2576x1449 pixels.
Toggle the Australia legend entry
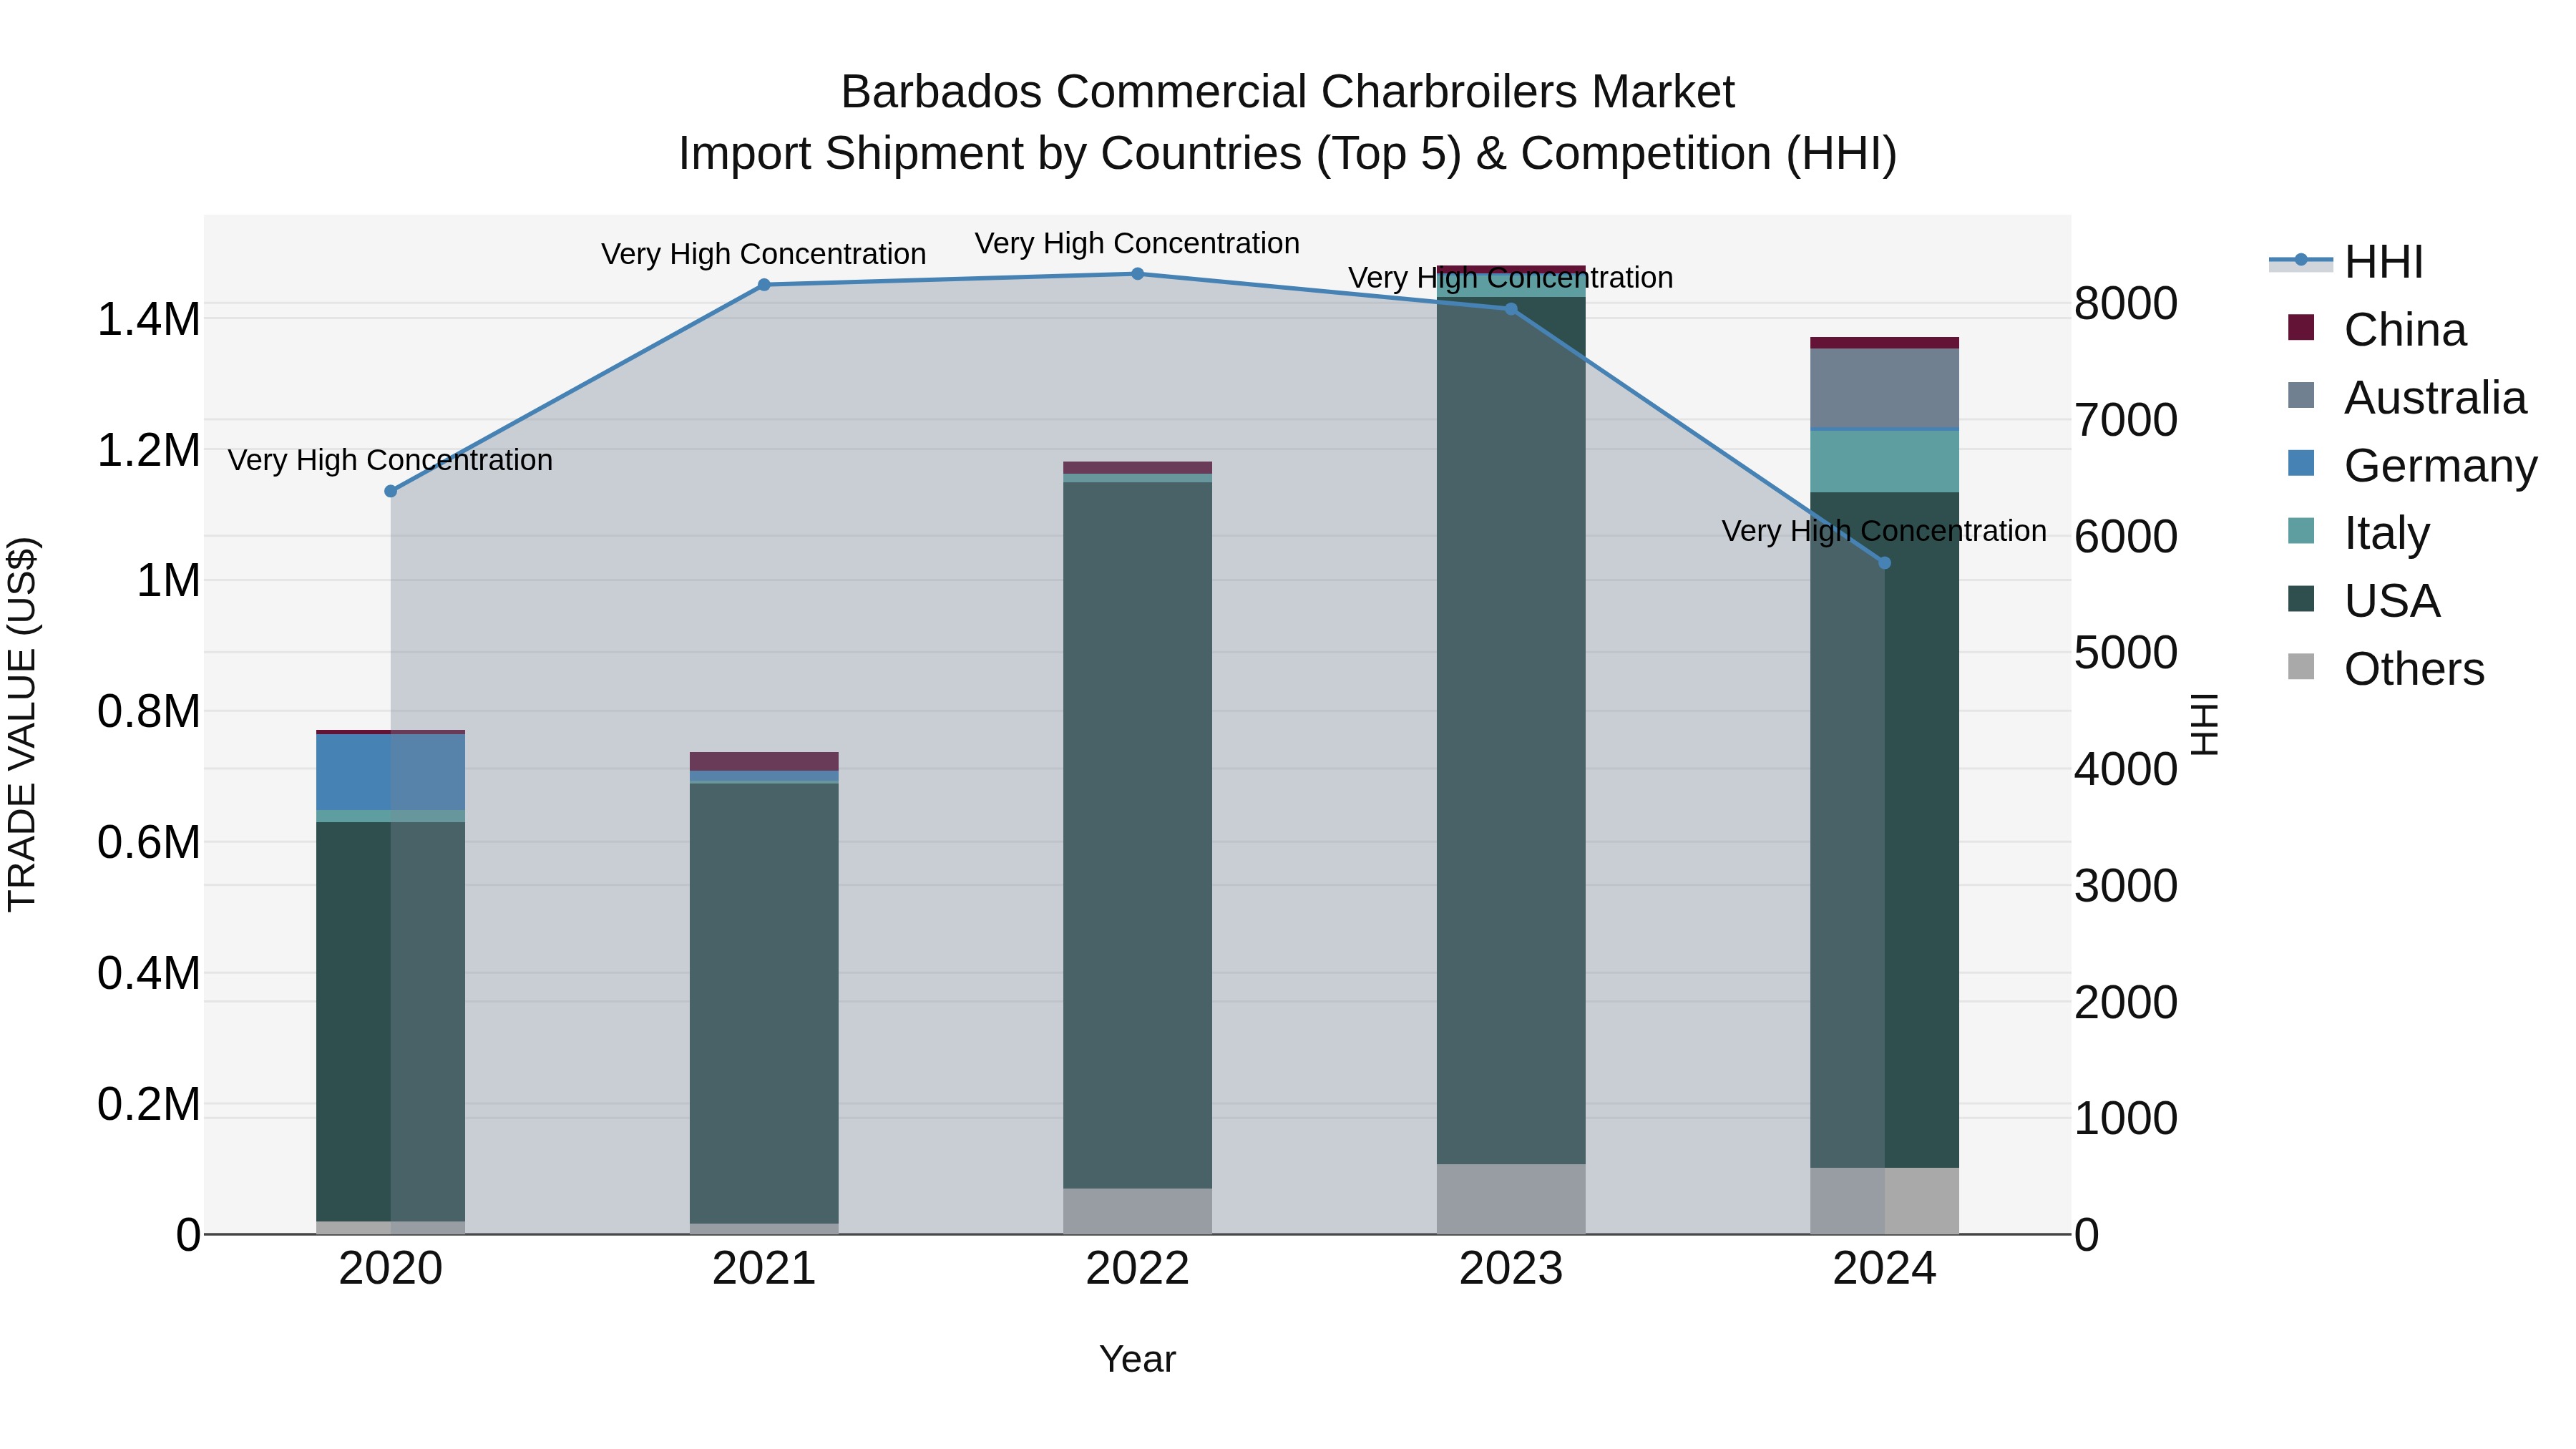point(2407,398)
